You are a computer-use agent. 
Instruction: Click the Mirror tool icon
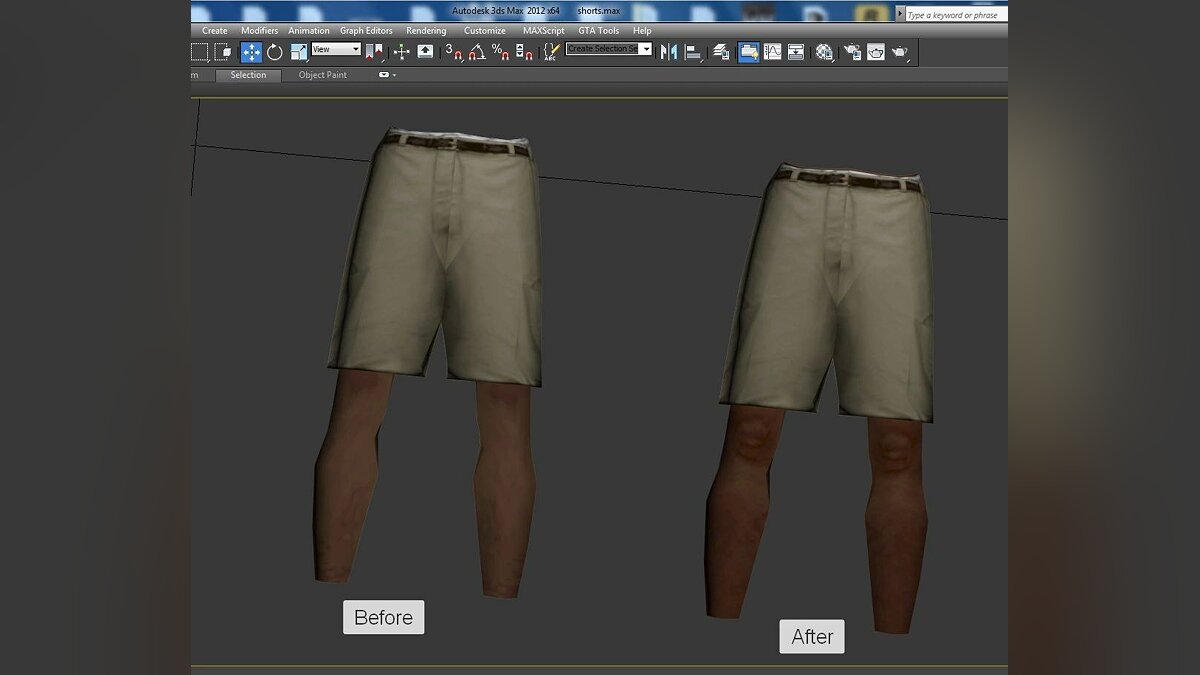[669, 52]
